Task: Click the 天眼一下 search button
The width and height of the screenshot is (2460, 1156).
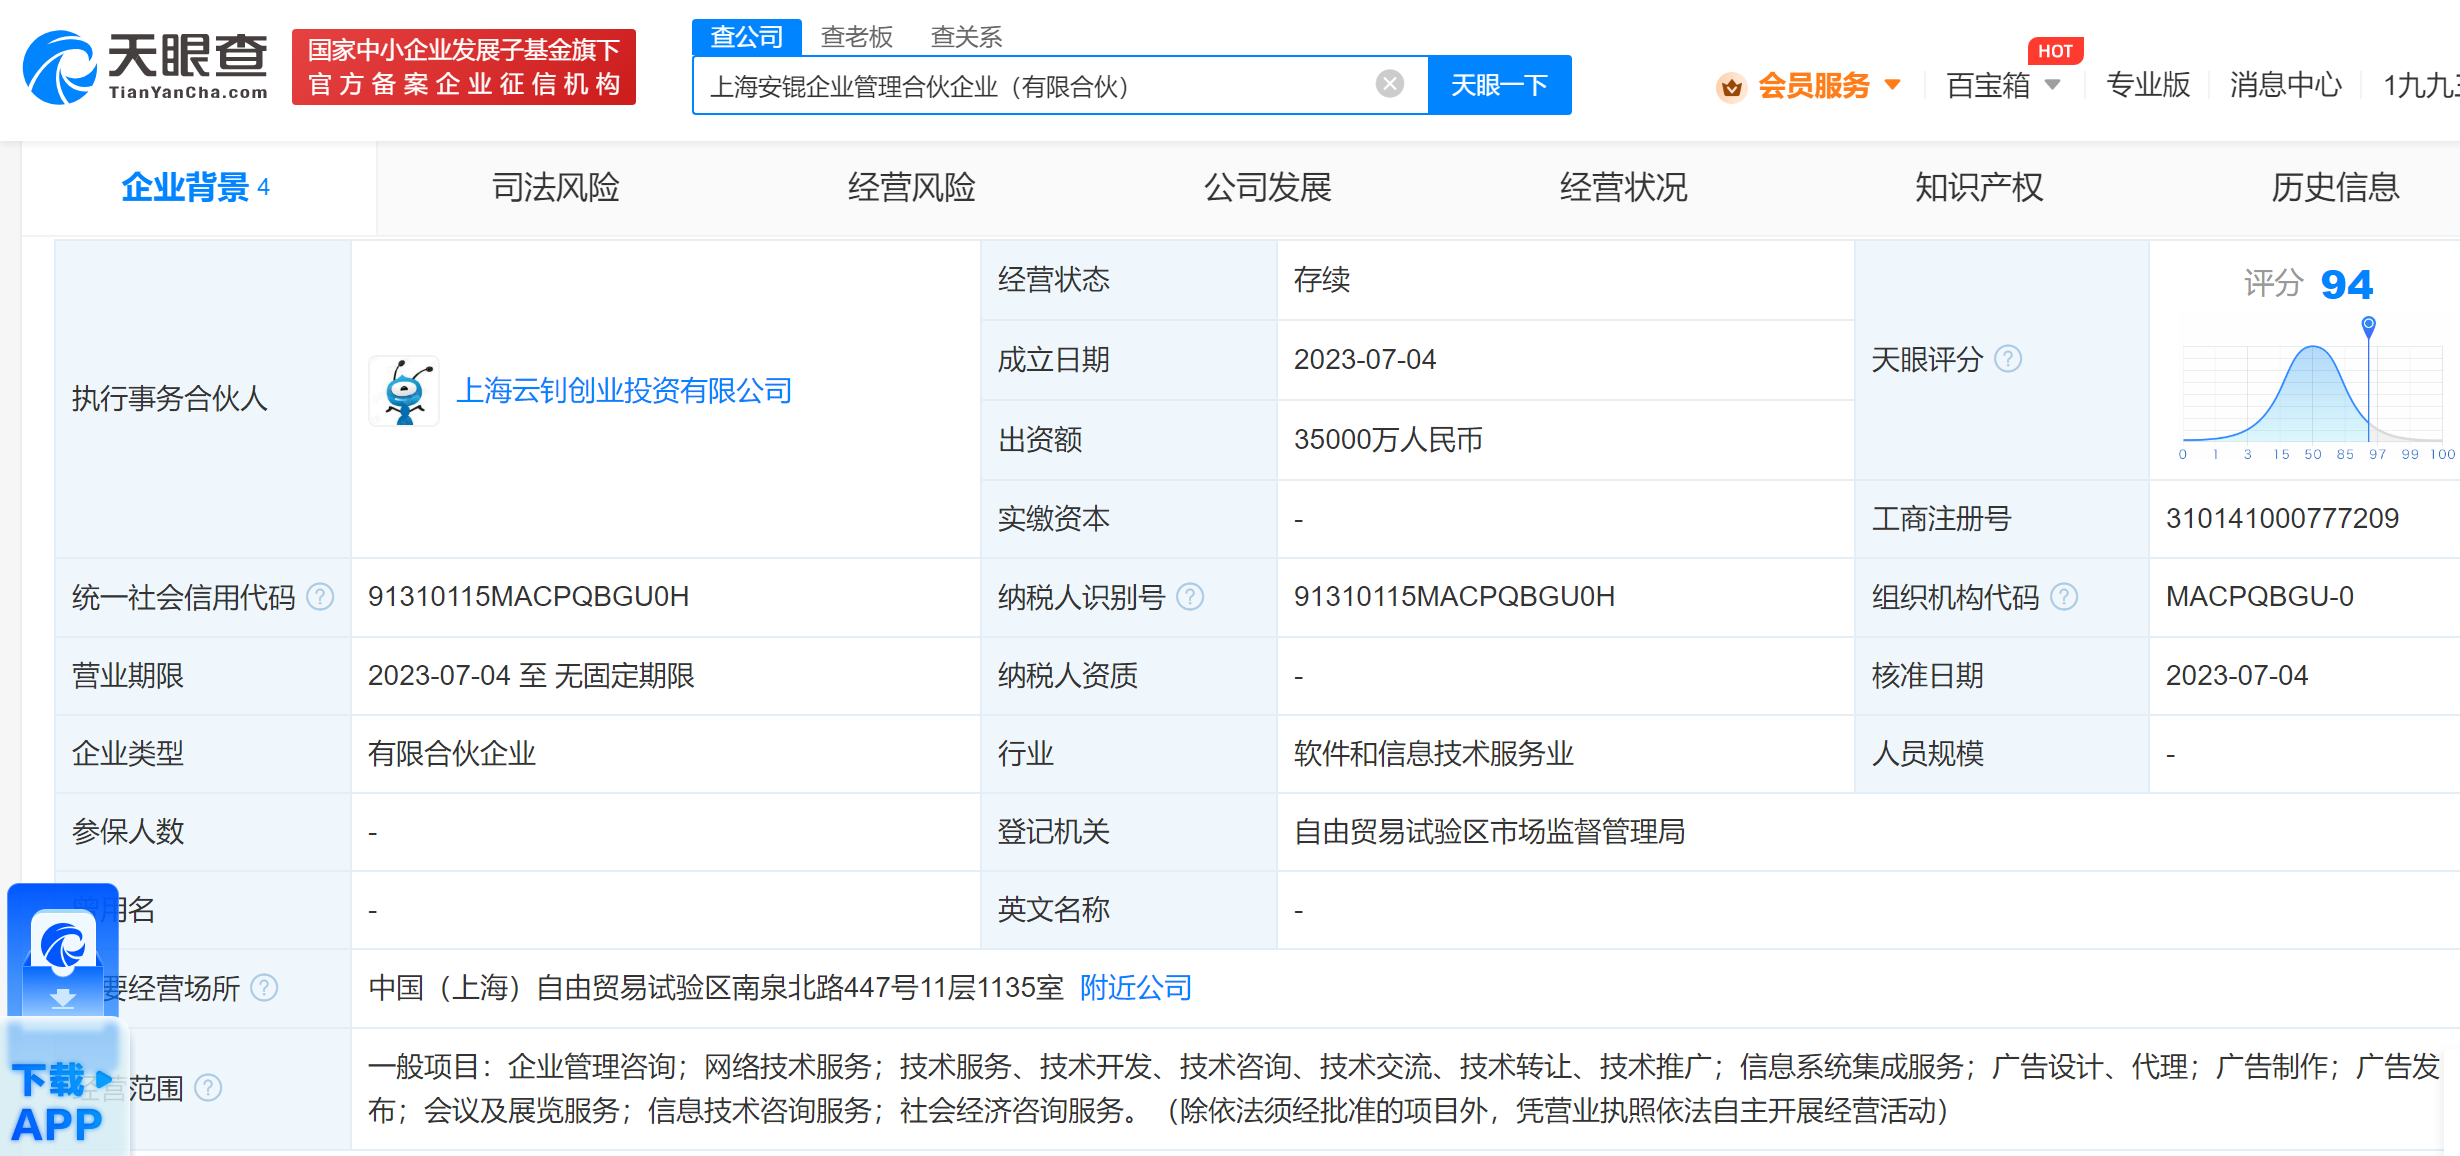Action: pos(1499,85)
